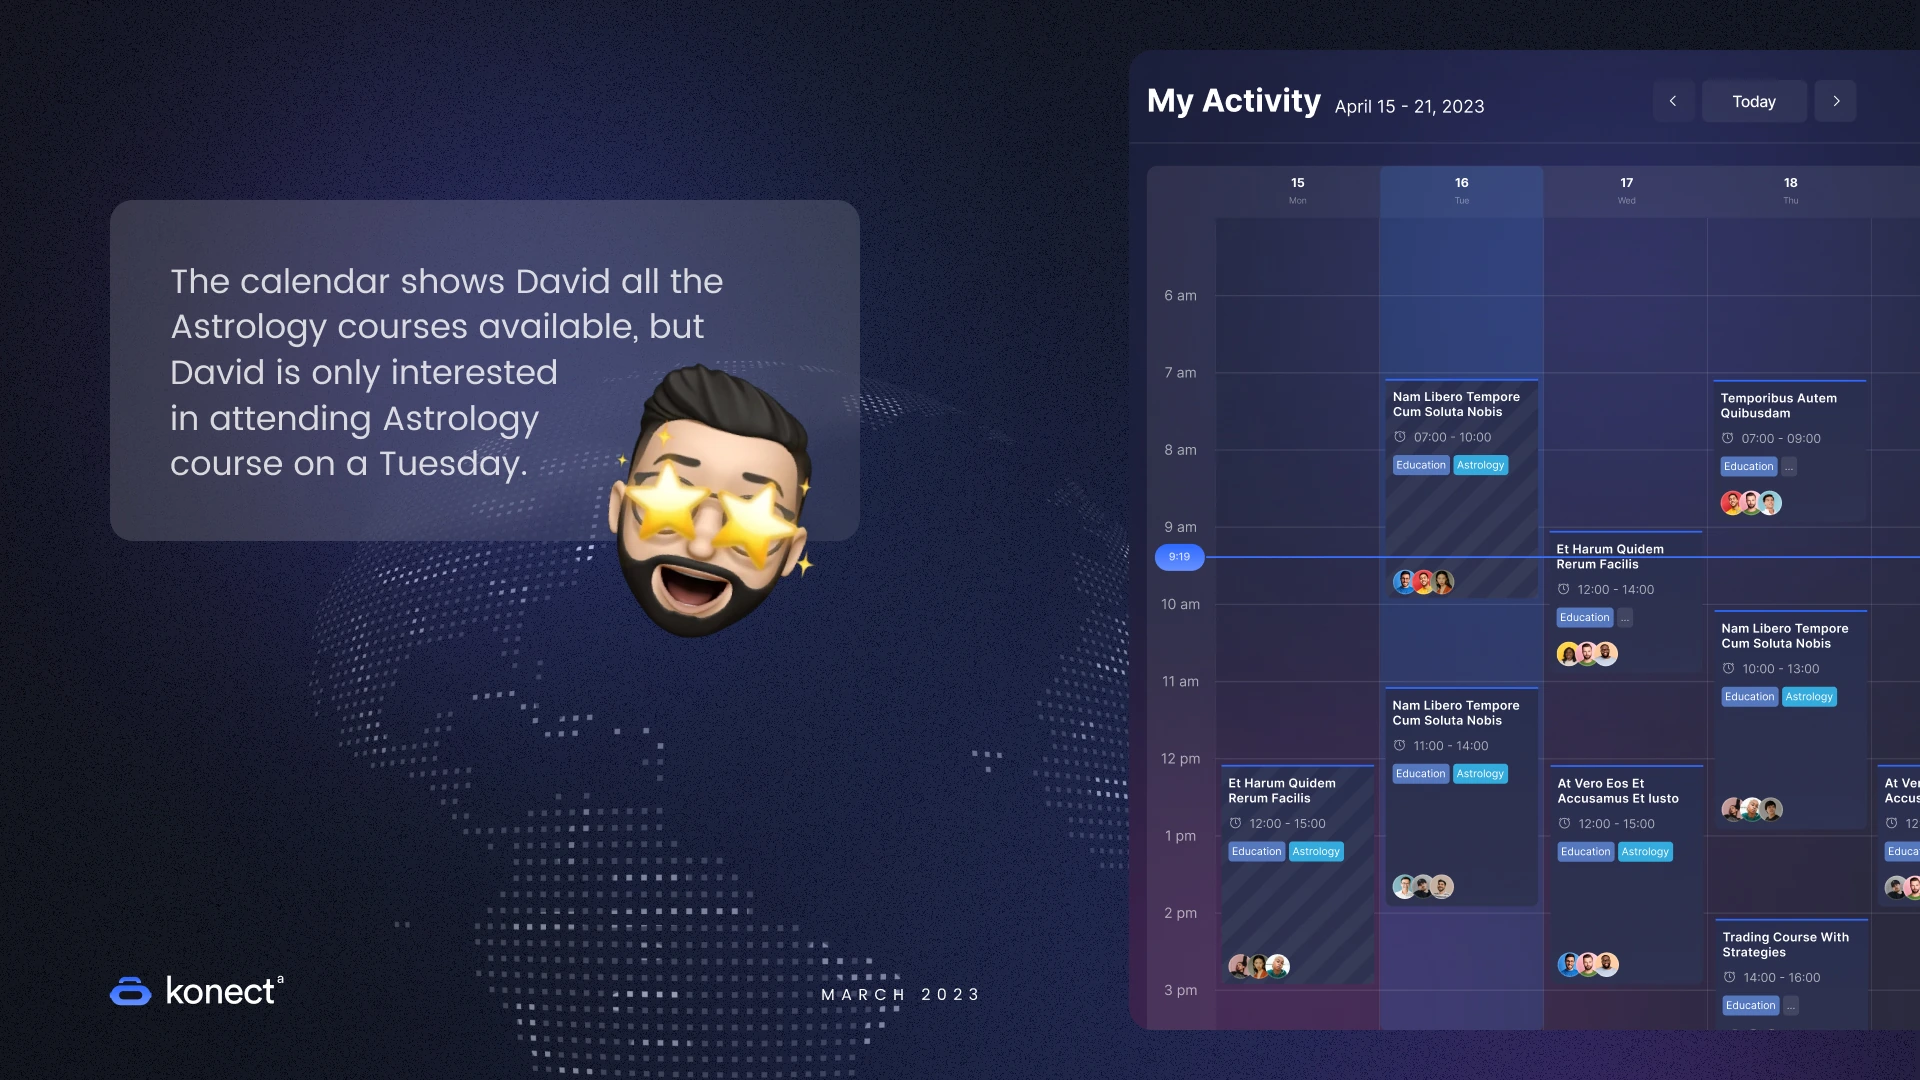Click Astrology tag on Monday 12:00 event
Image resolution: width=1920 pixels, height=1080 pixels.
point(1316,852)
